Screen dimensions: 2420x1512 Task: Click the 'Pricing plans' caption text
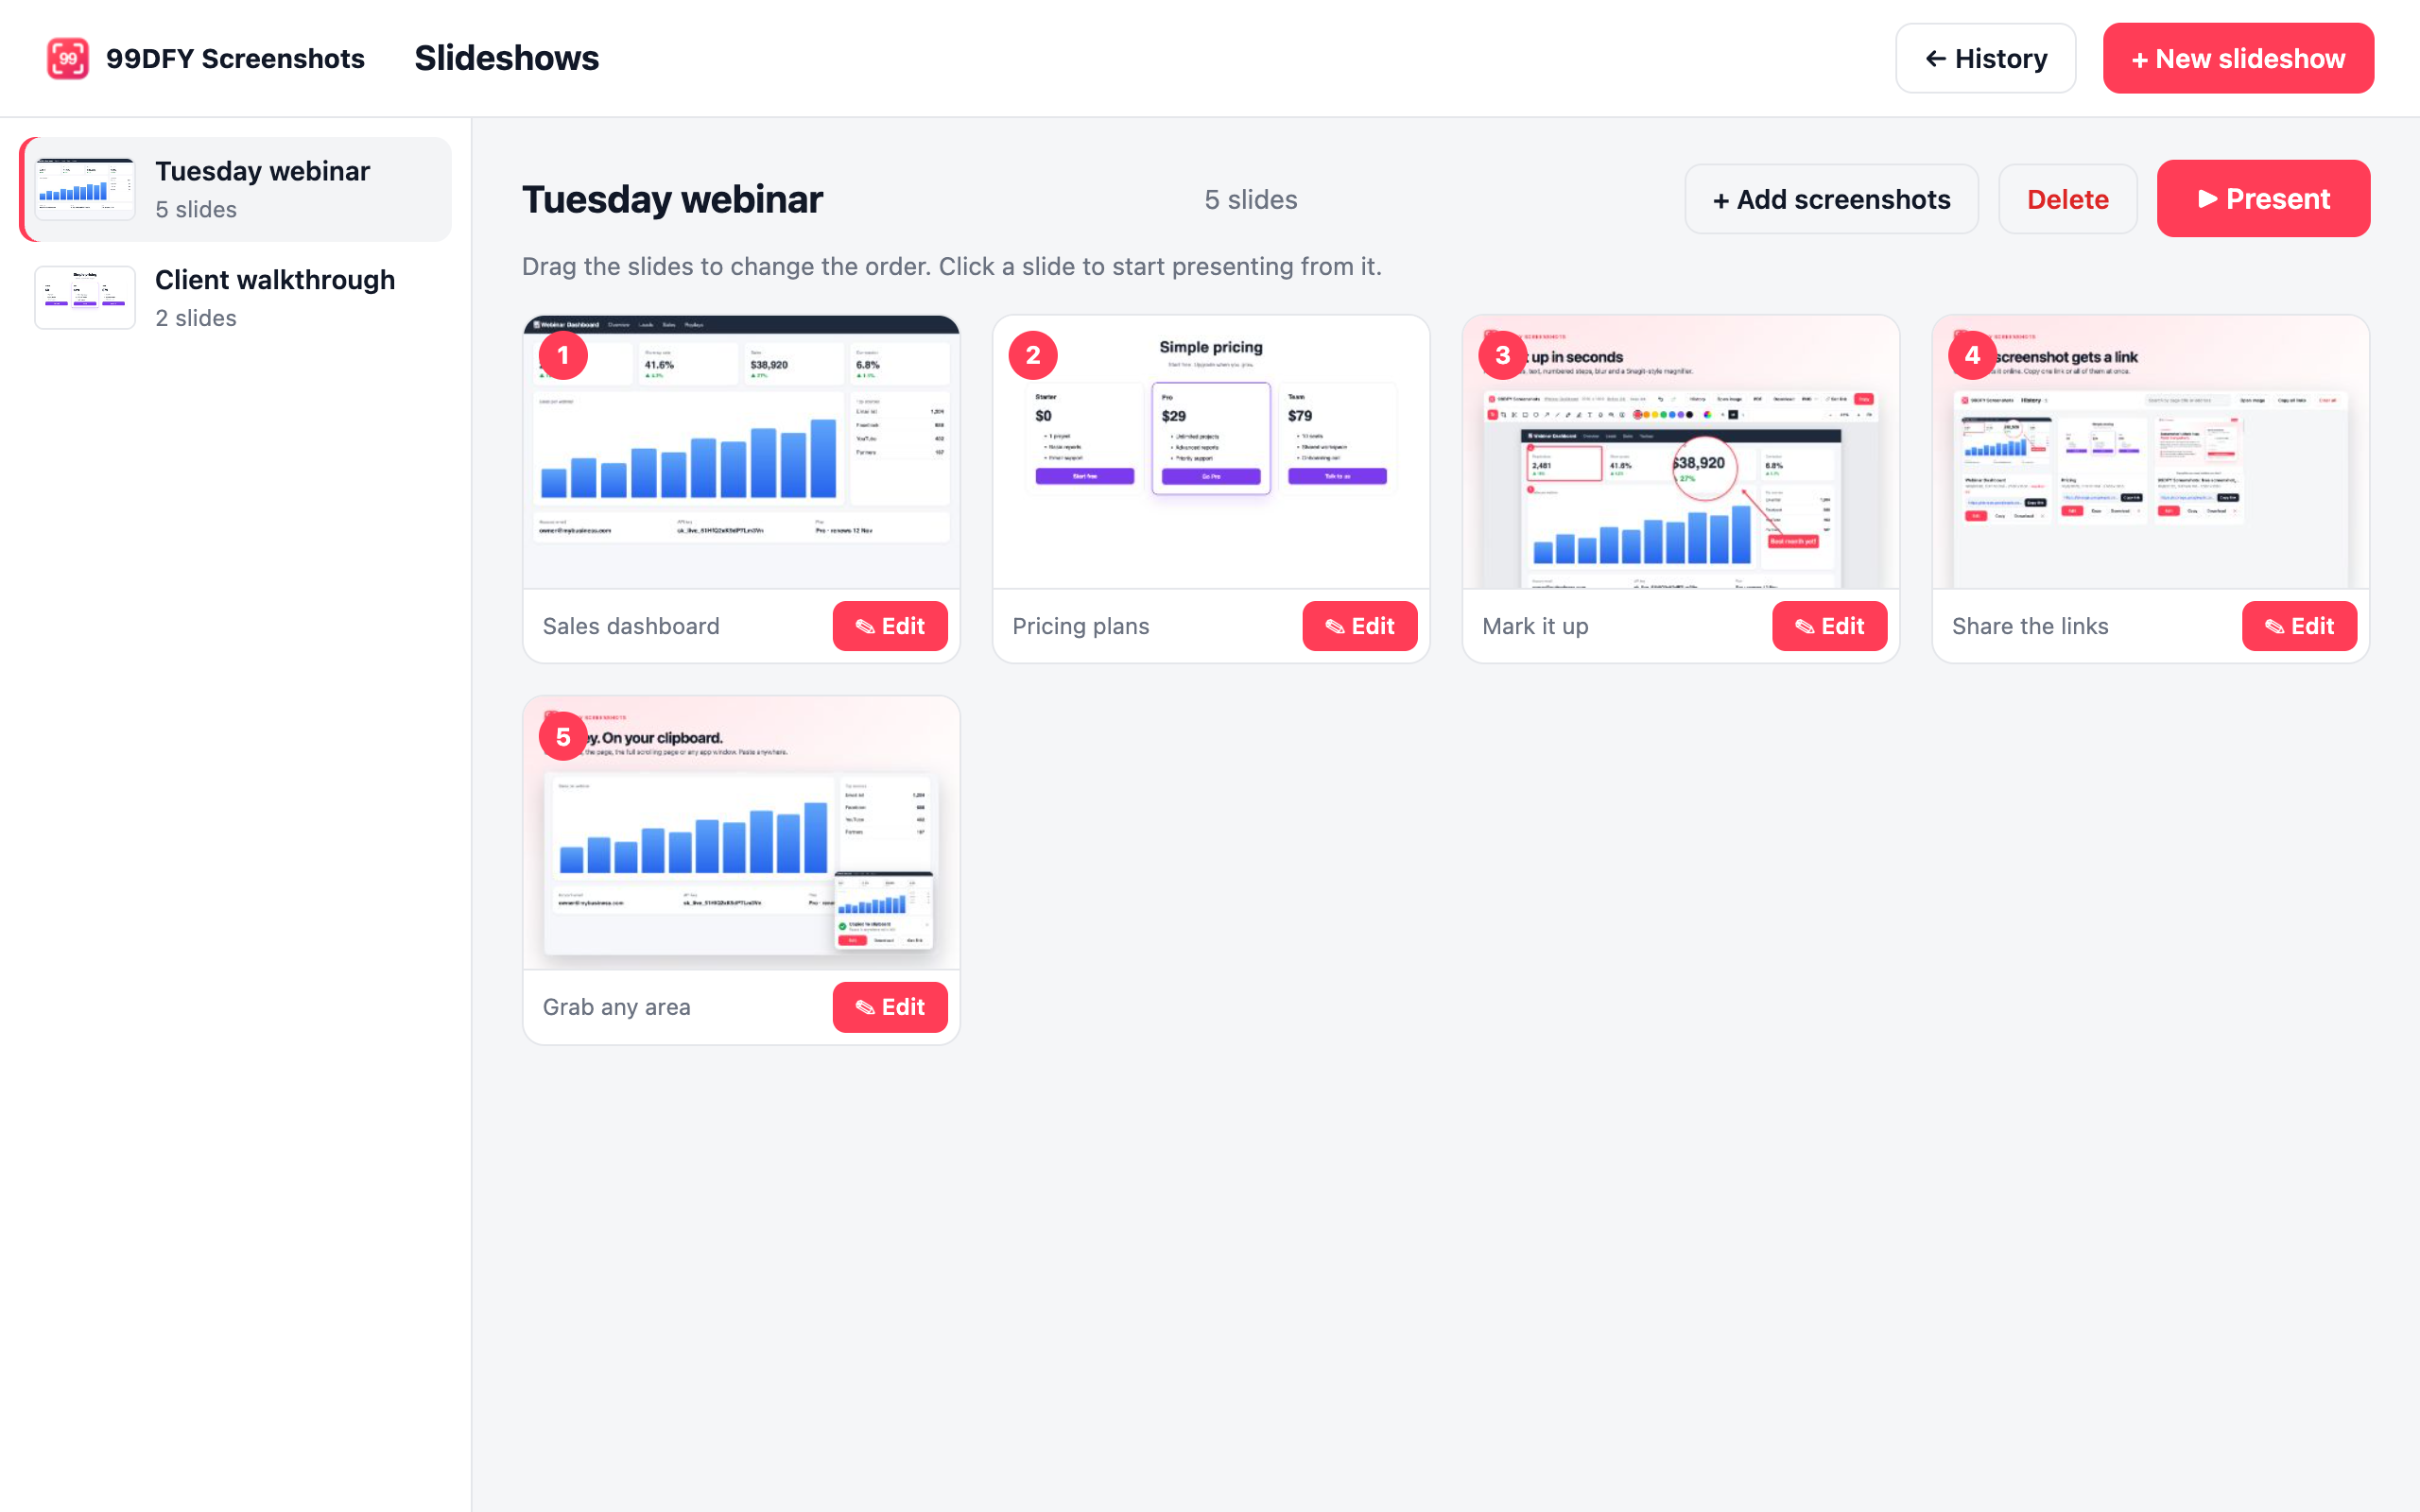click(1080, 626)
